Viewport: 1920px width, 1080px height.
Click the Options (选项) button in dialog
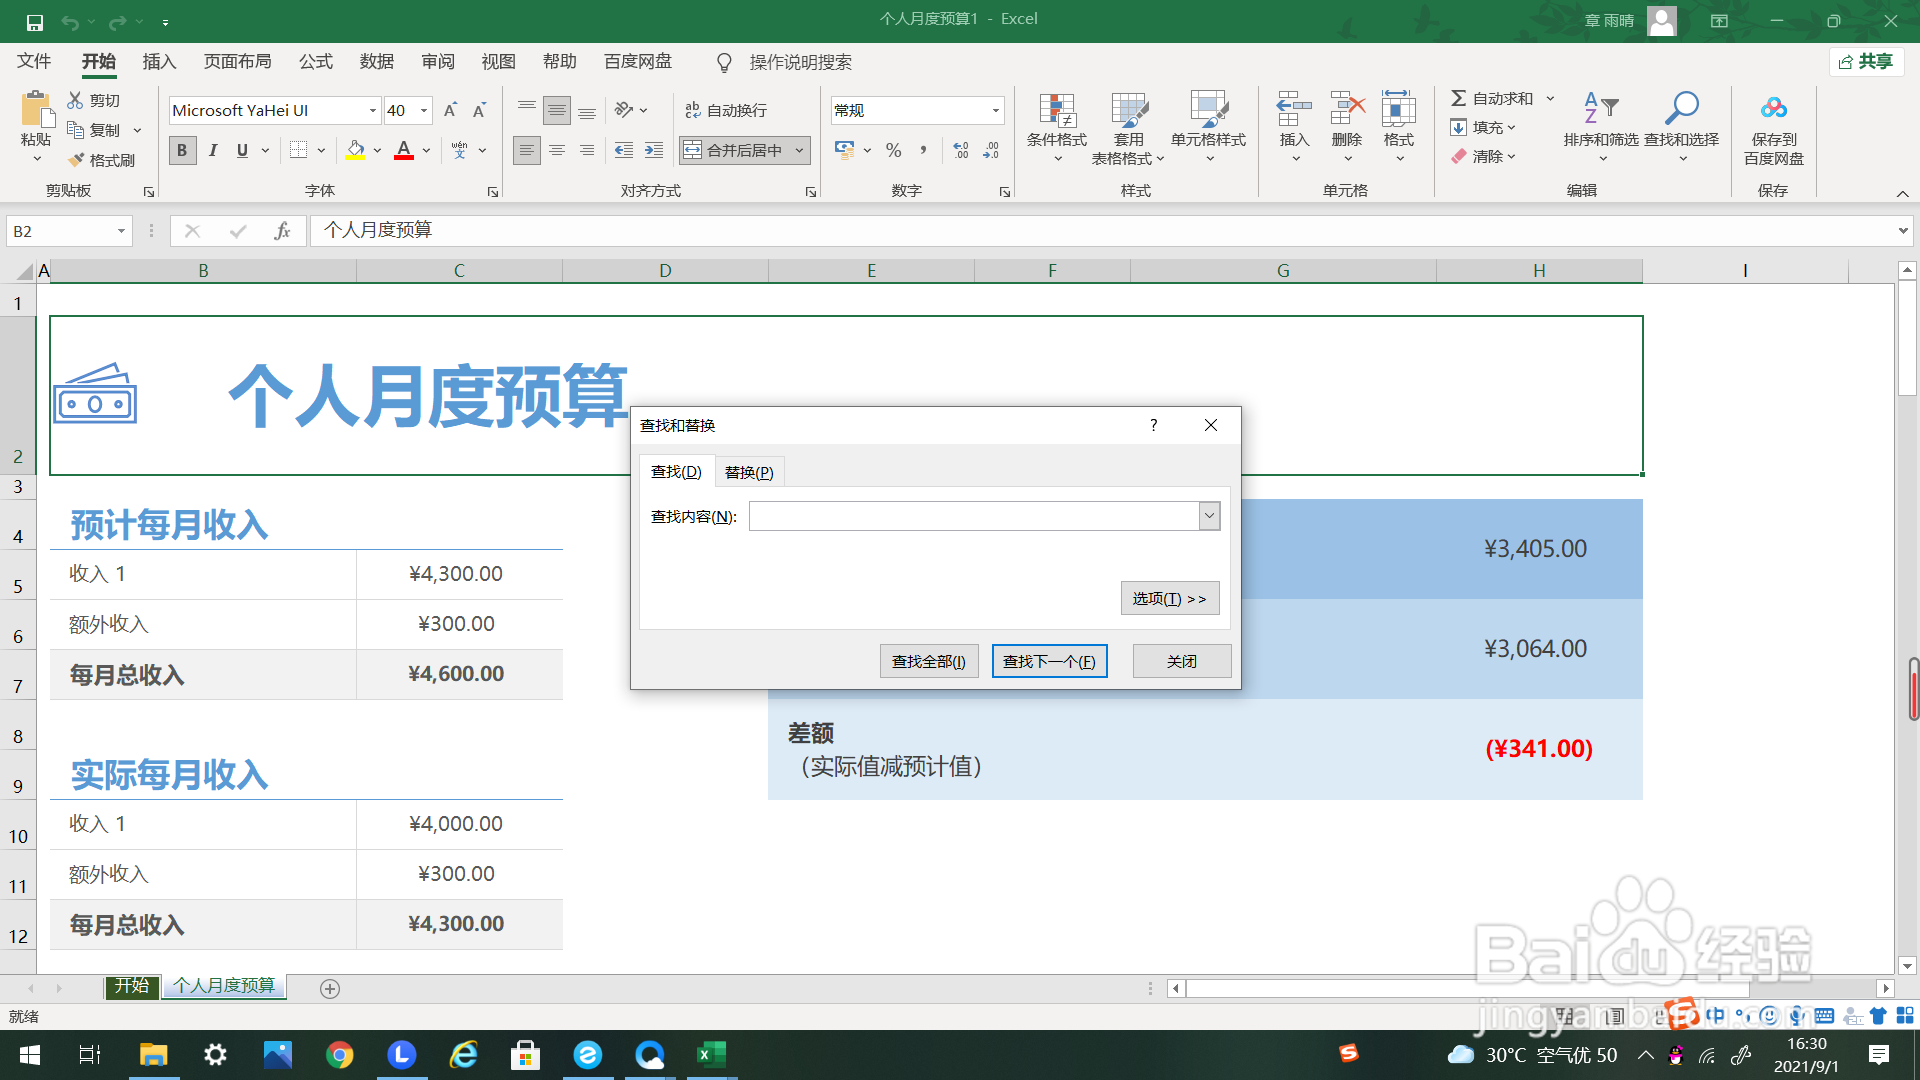[1169, 598]
